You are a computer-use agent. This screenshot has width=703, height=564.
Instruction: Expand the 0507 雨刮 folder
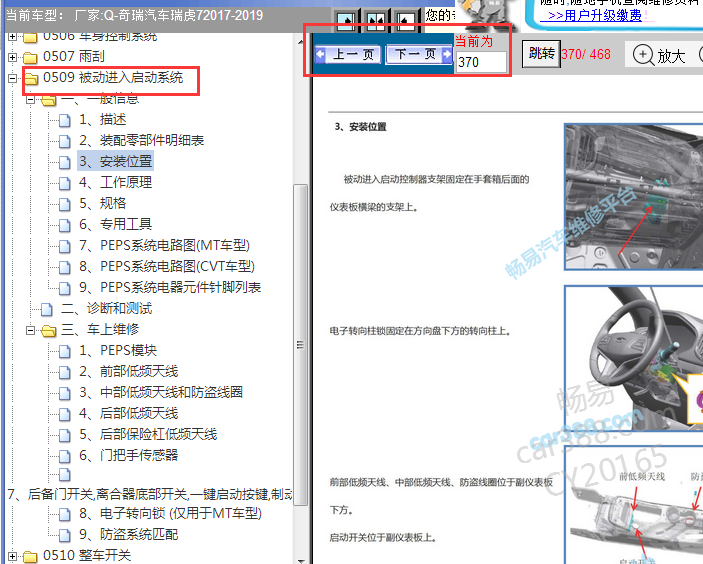point(13,57)
